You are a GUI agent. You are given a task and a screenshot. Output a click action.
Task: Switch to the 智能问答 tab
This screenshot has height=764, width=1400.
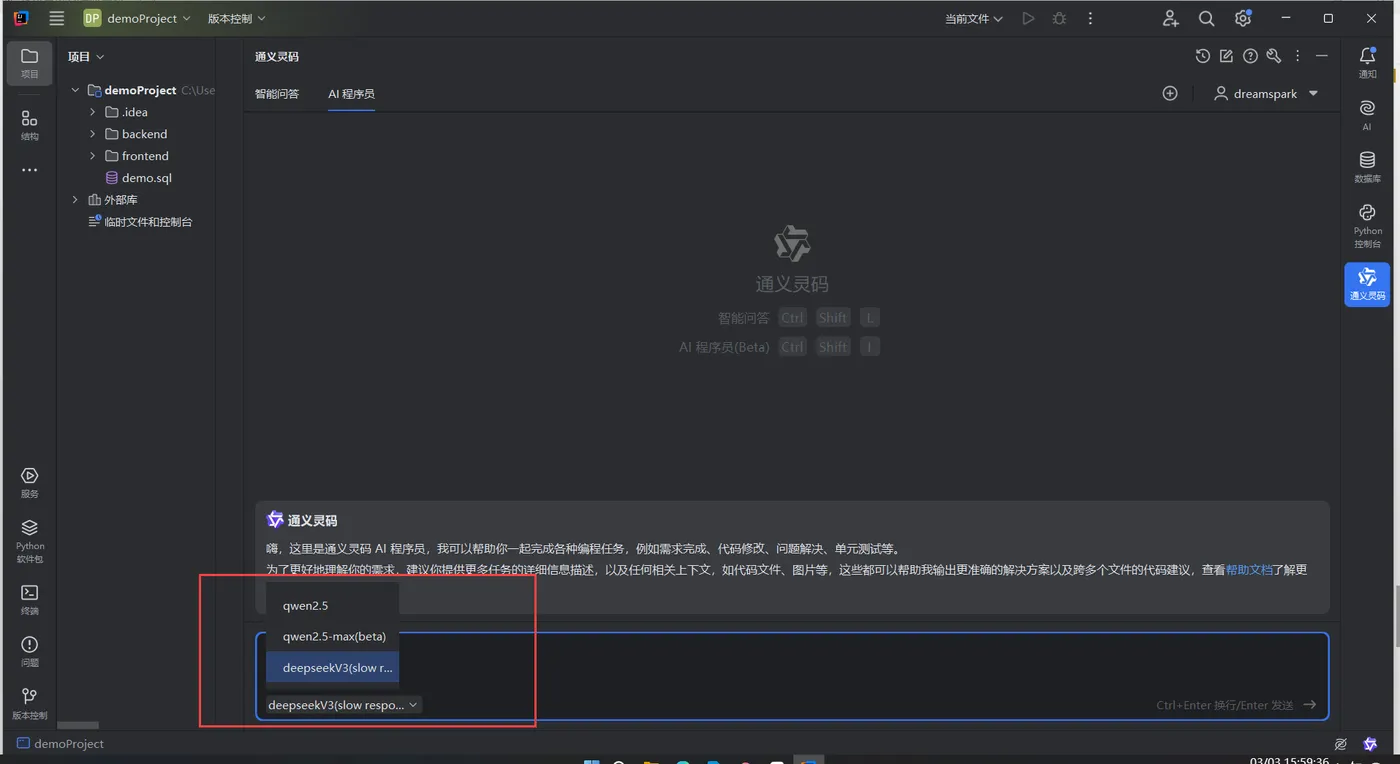277,94
